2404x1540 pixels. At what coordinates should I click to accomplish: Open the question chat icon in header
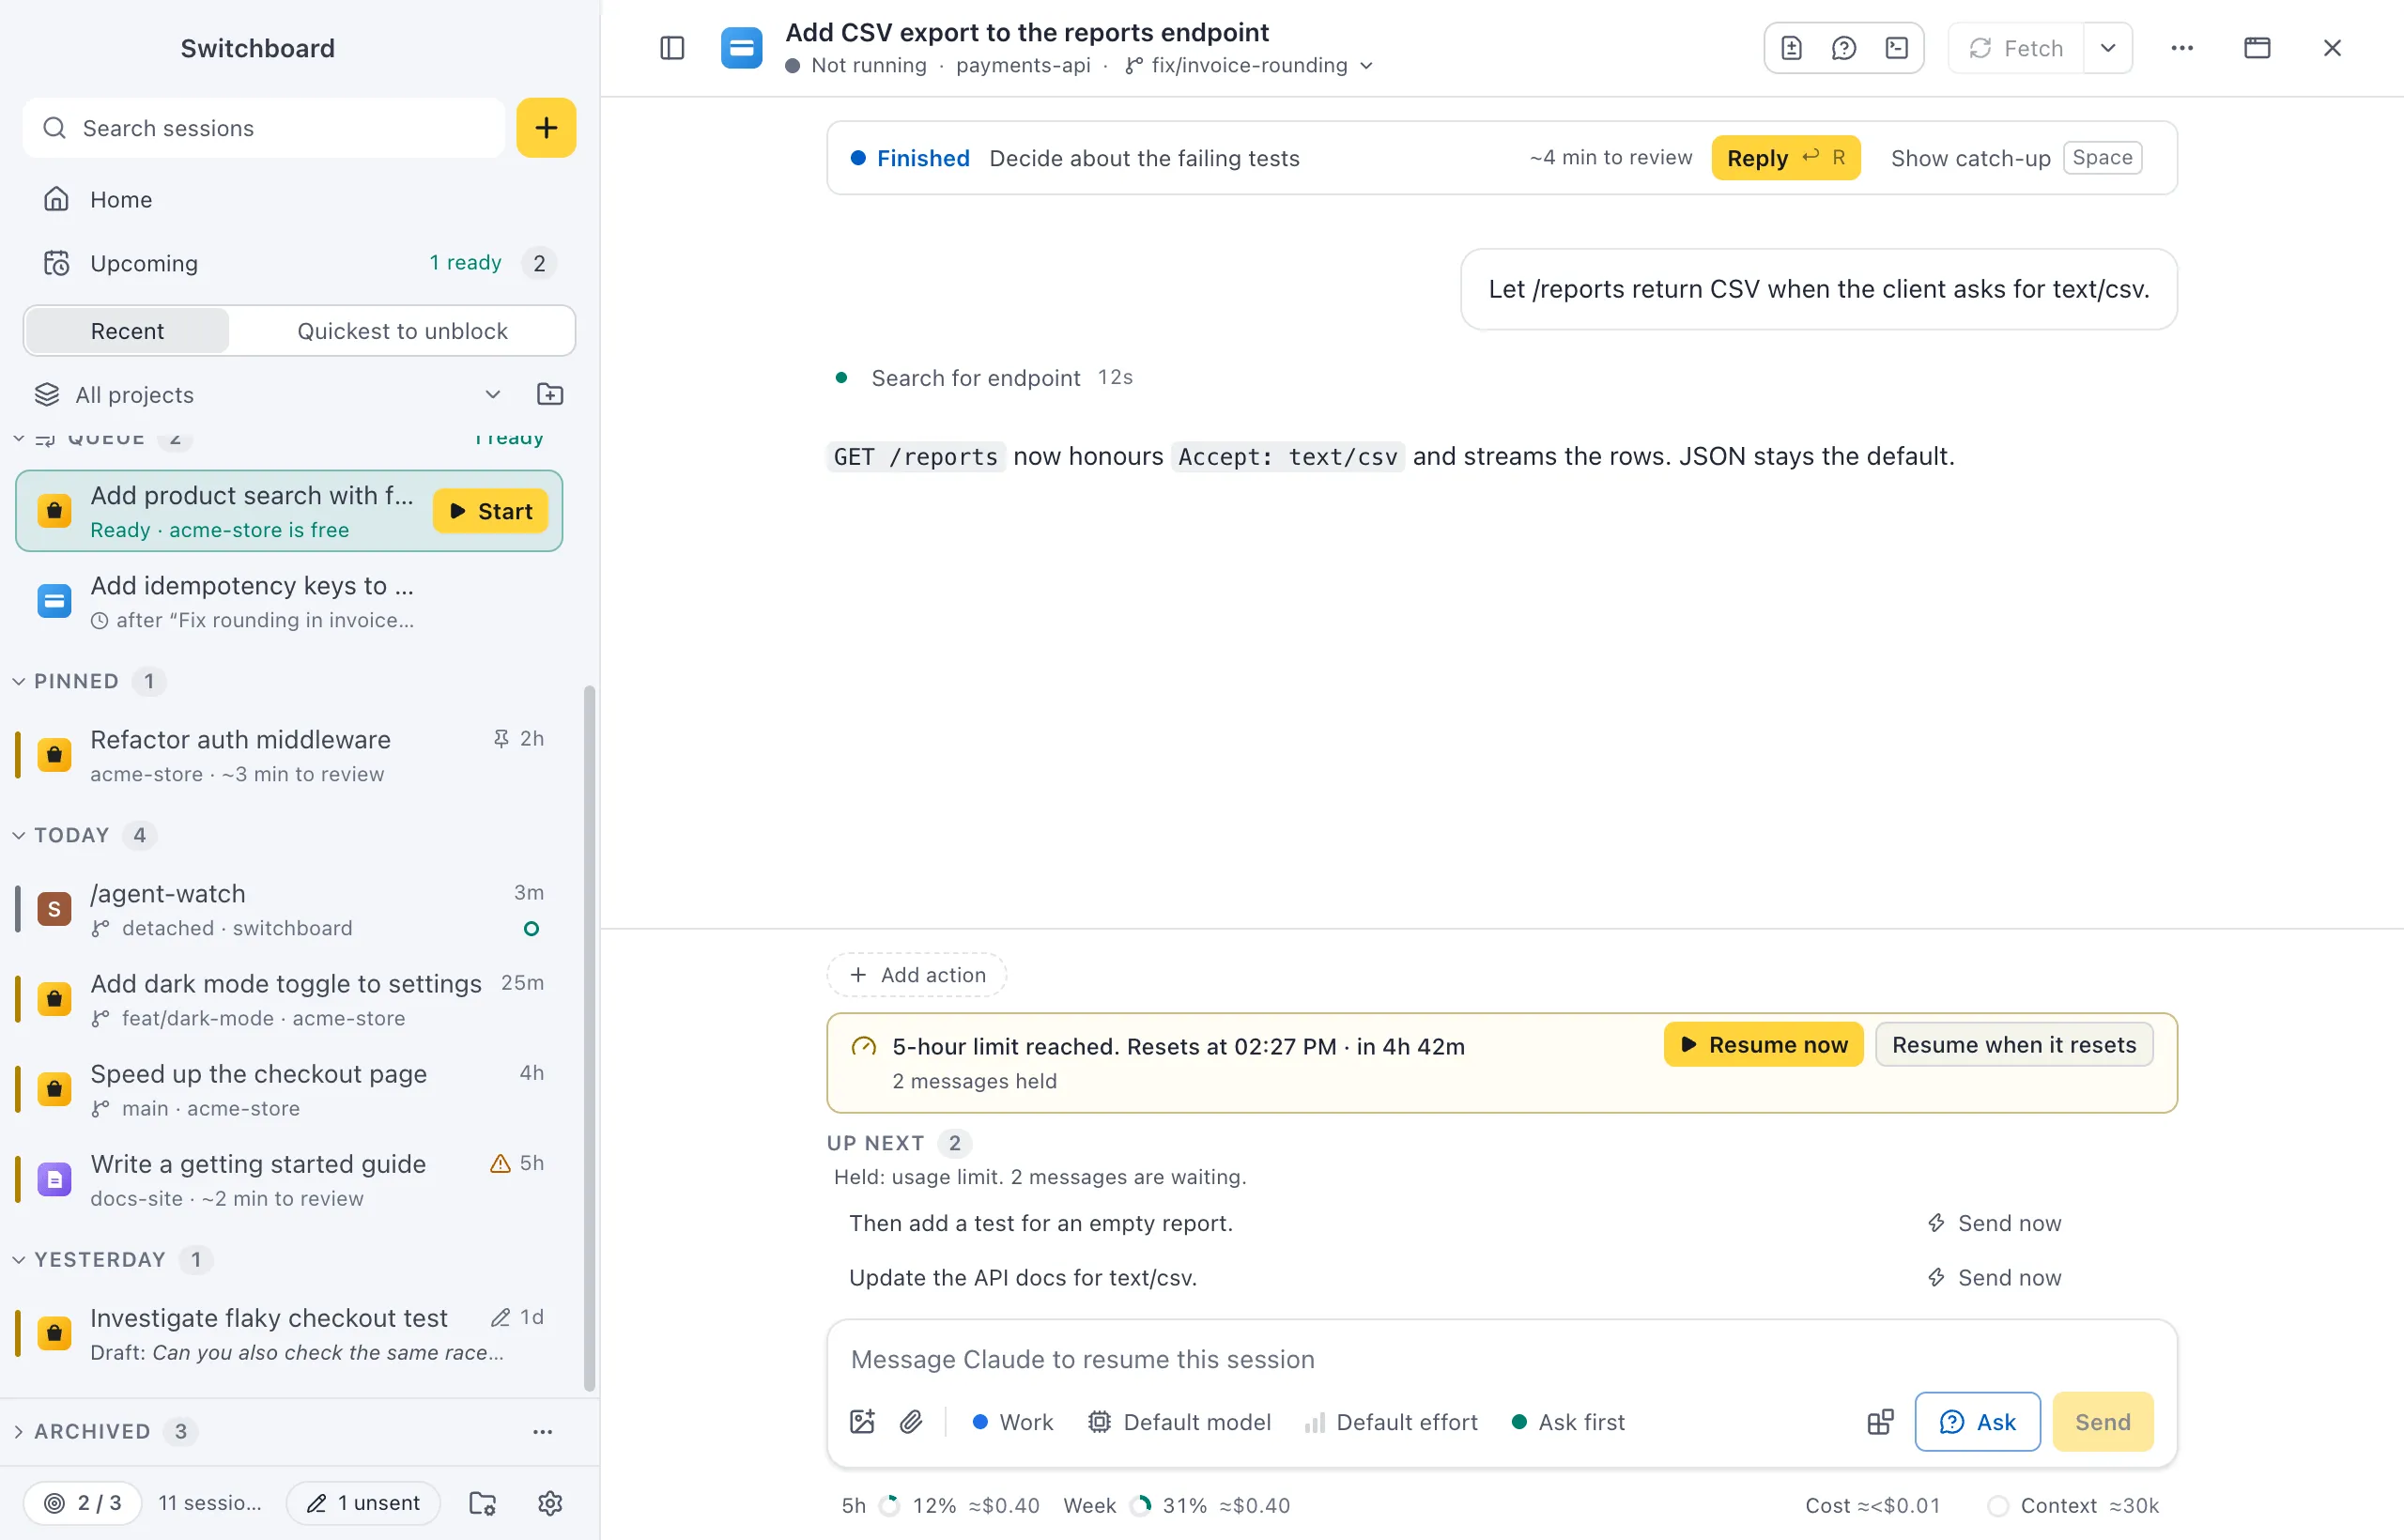point(1844,48)
